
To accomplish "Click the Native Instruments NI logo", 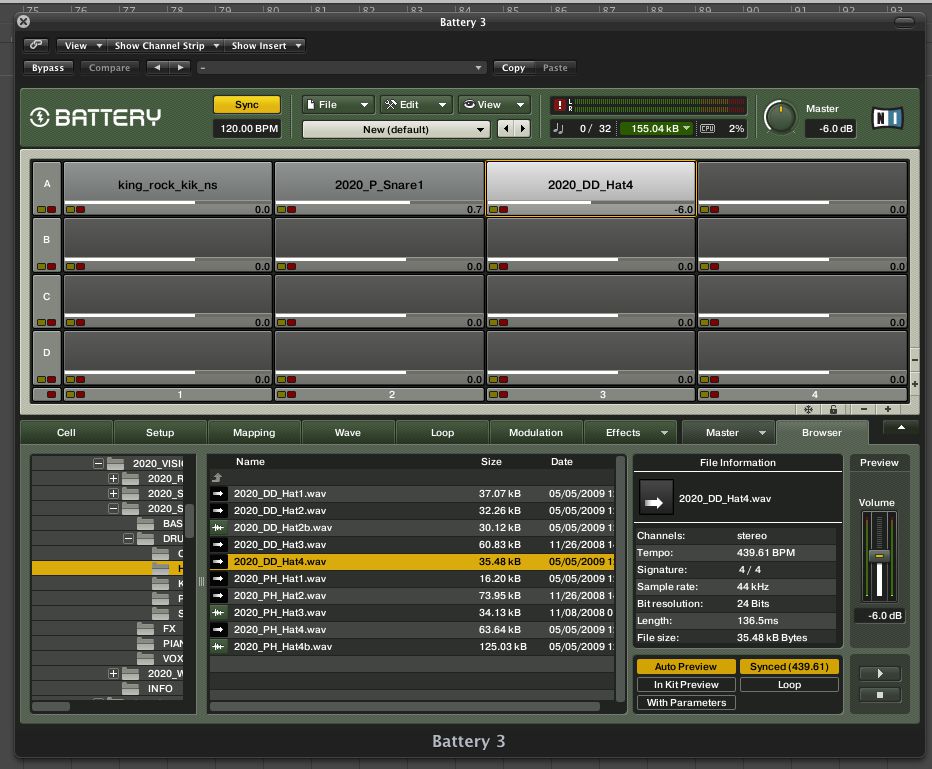I will (x=887, y=118).
